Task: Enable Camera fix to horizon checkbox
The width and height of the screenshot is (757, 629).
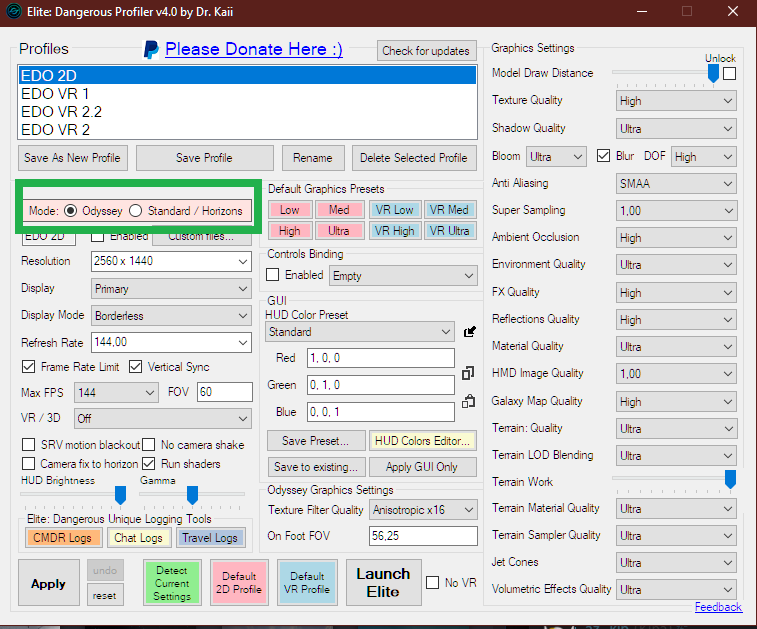Action: [x=28, y=464]
